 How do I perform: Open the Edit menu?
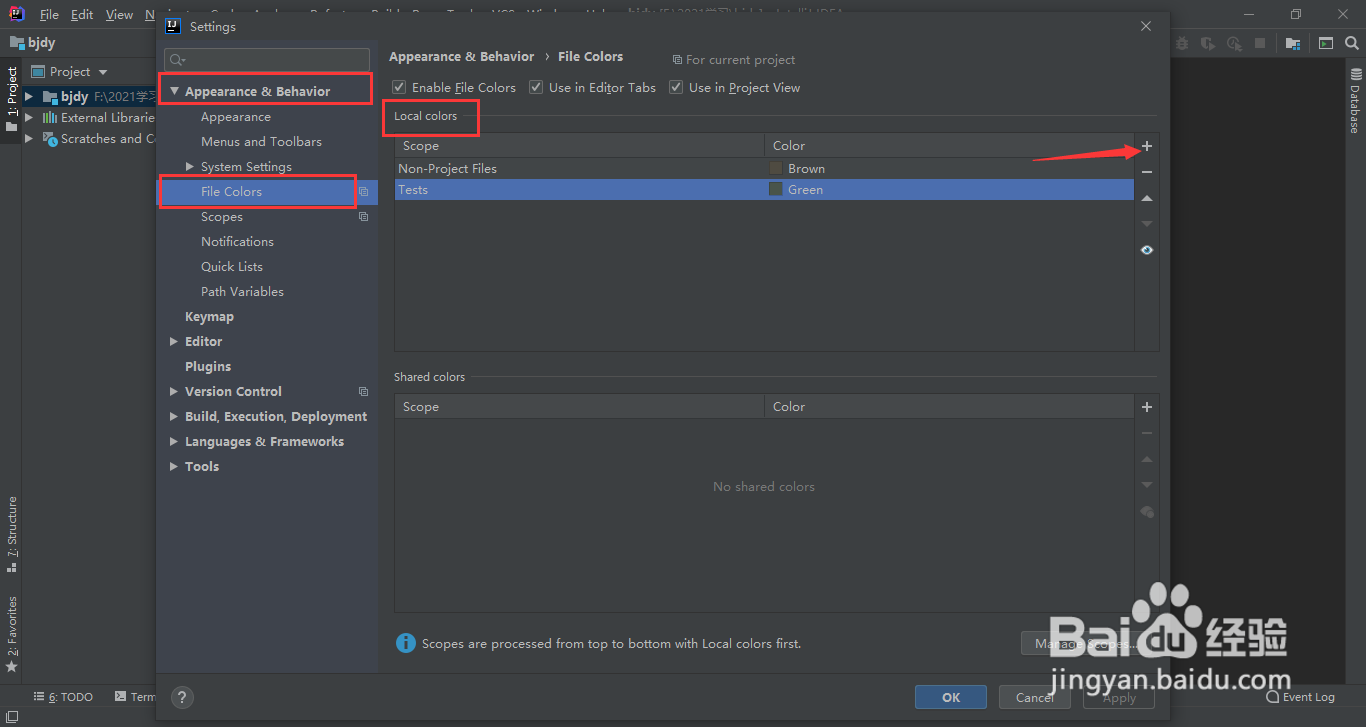(82, 15)
